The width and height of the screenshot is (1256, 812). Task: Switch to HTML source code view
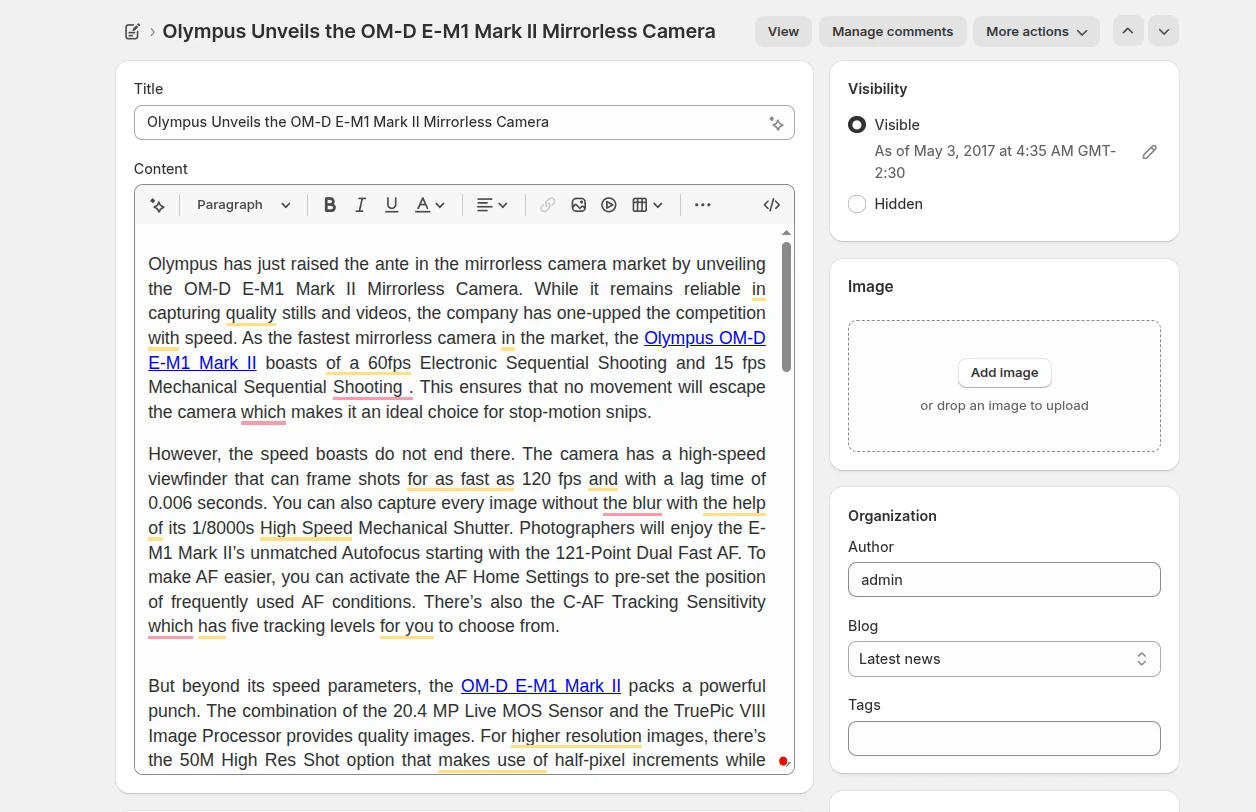(x=772, y=205)
